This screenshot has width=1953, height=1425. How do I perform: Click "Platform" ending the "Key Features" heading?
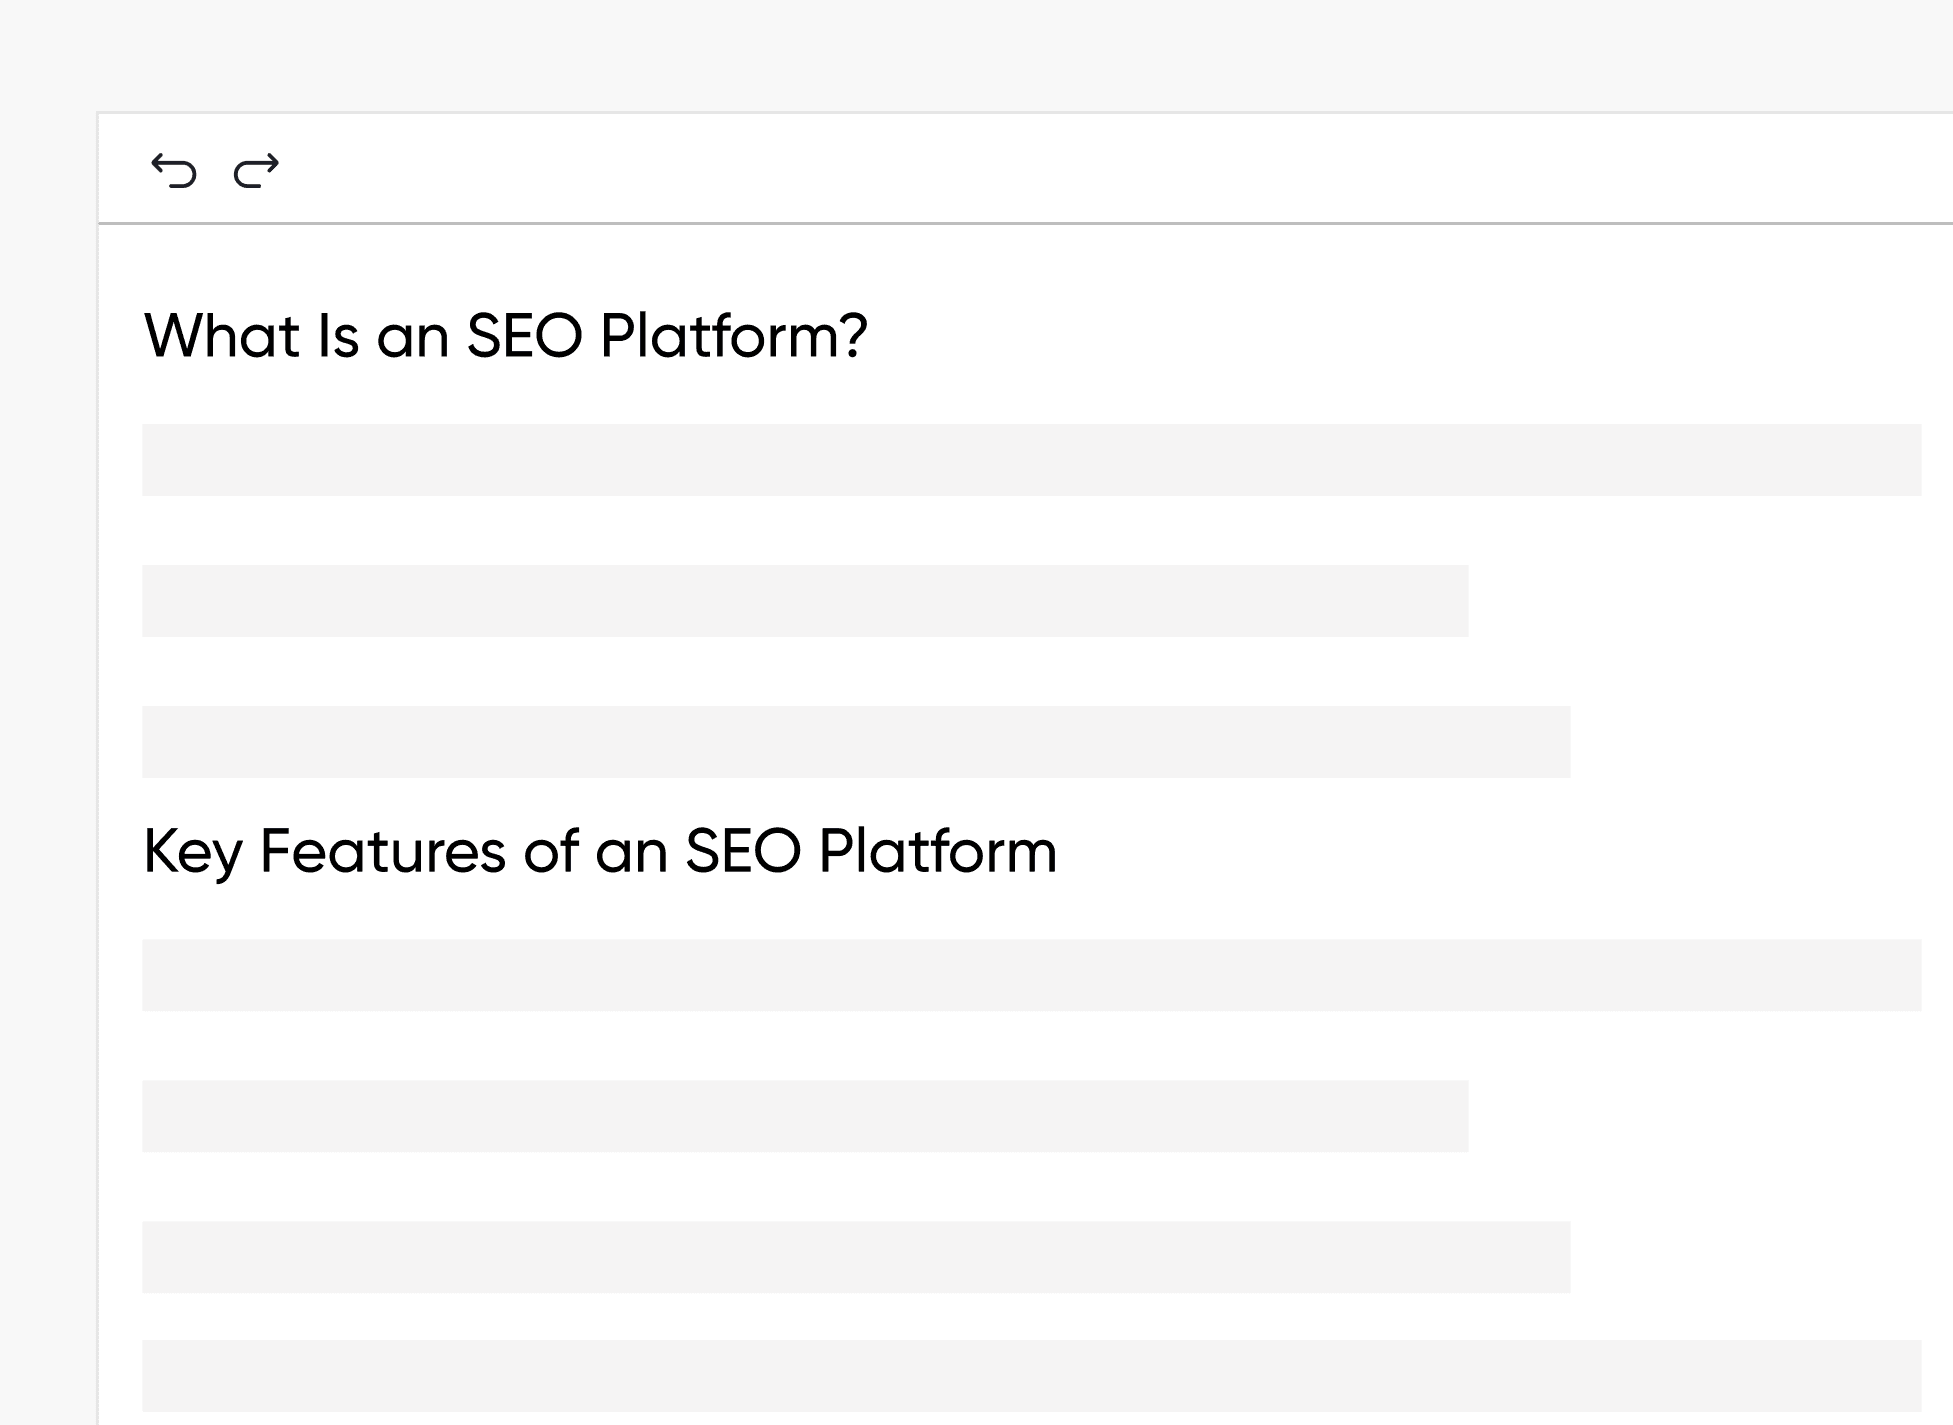pos(937,852)
